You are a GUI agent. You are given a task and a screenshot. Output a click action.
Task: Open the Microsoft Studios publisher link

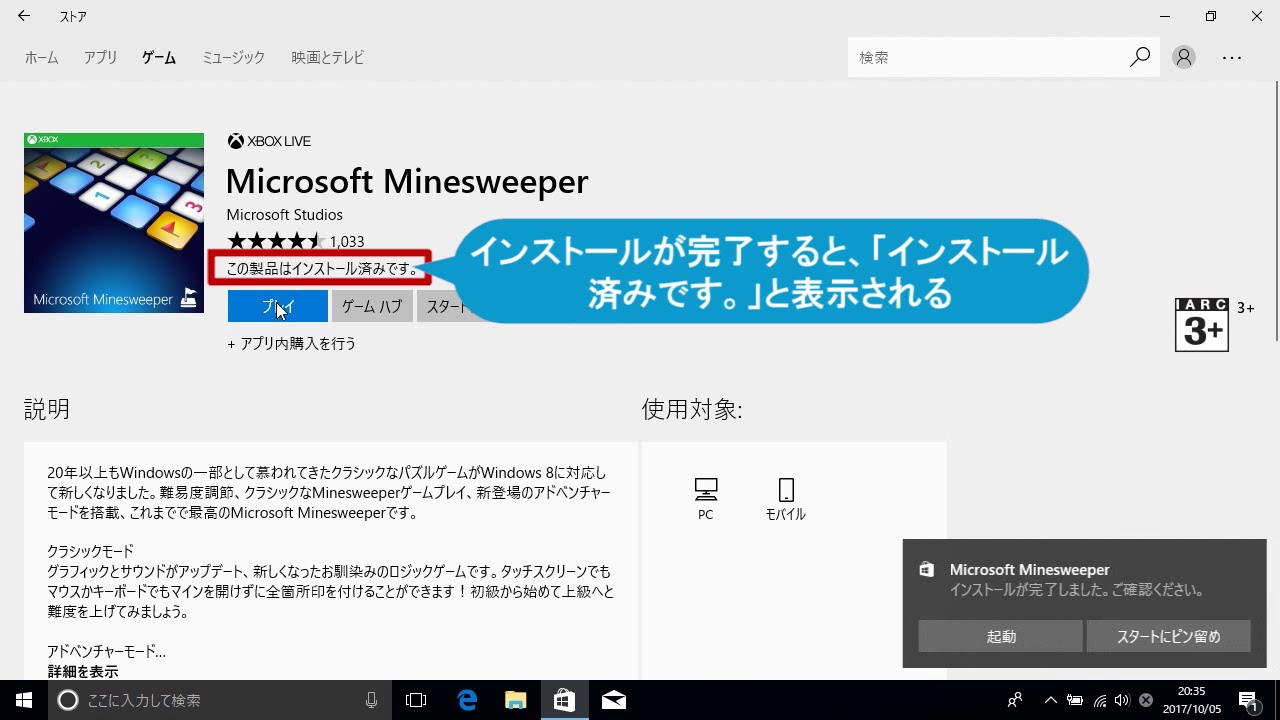[284, 215]
